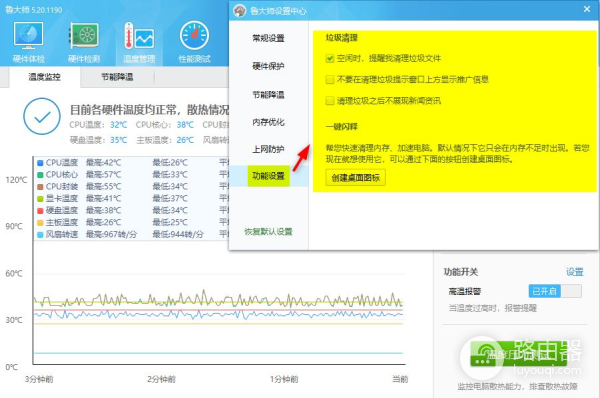Click 硬盘温度 35℃ value
600x398 pixels.
tap(119, 140)
